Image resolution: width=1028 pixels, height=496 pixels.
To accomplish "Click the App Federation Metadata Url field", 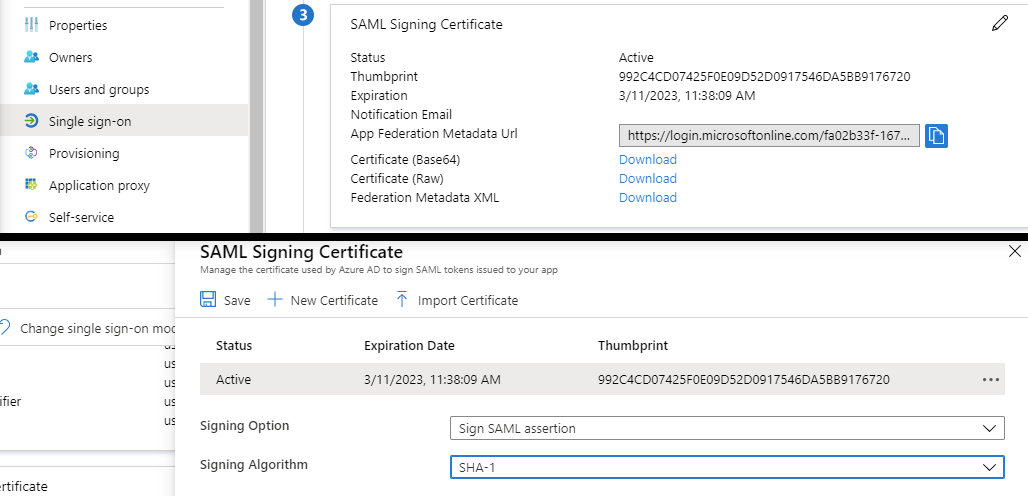I will point(768,136).
